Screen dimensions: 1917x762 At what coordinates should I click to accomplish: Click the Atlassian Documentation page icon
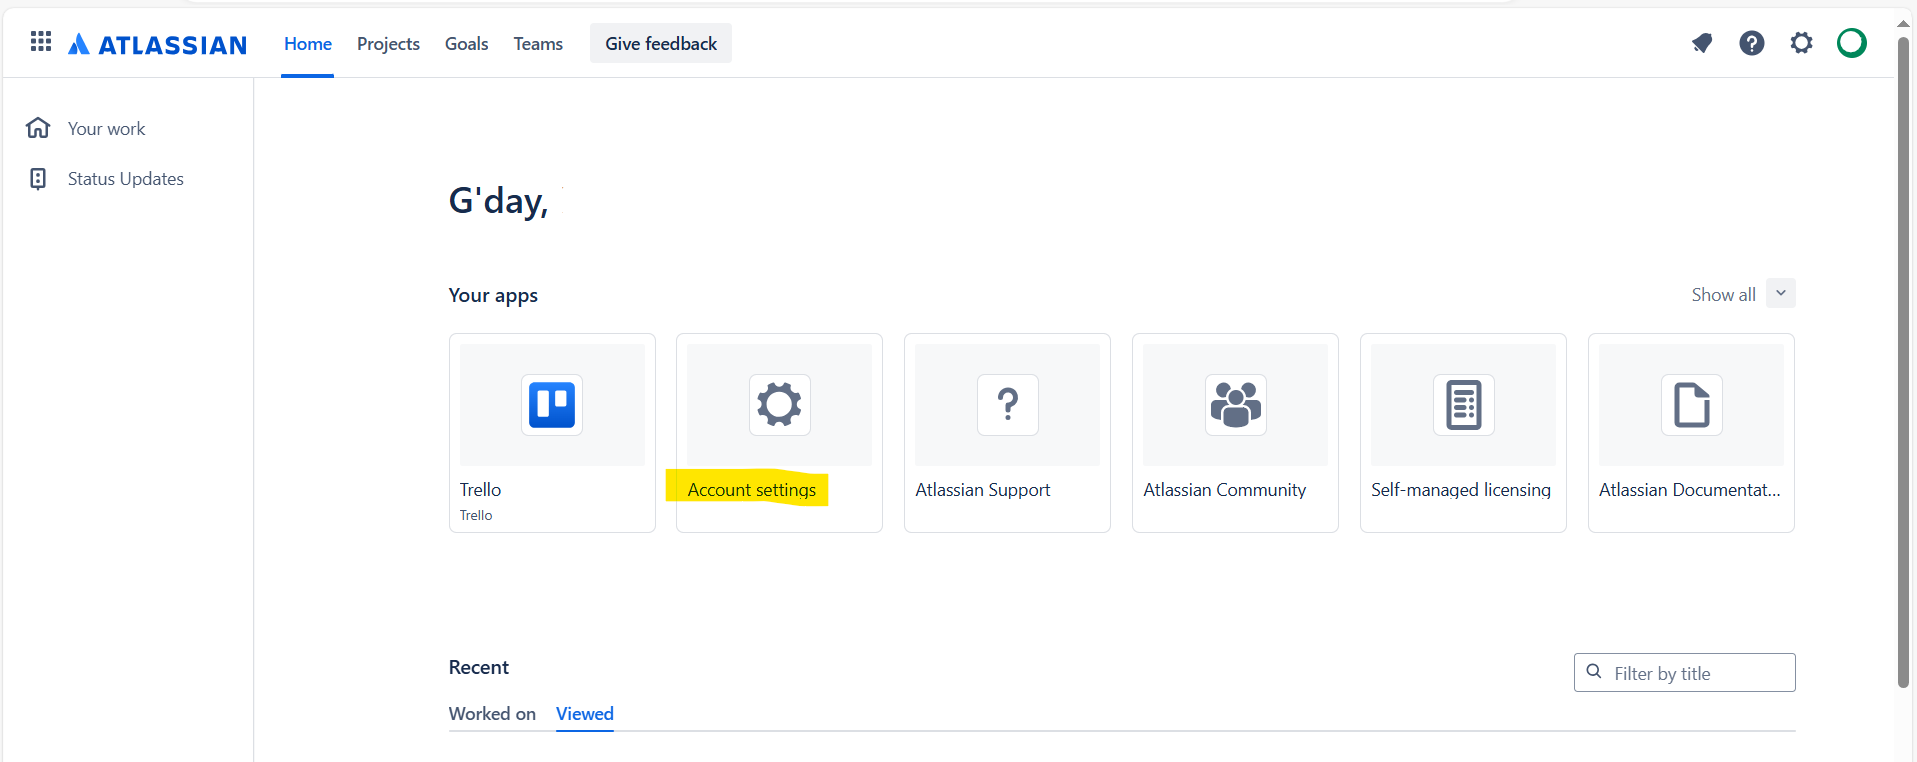click(x=1692, y=405)
